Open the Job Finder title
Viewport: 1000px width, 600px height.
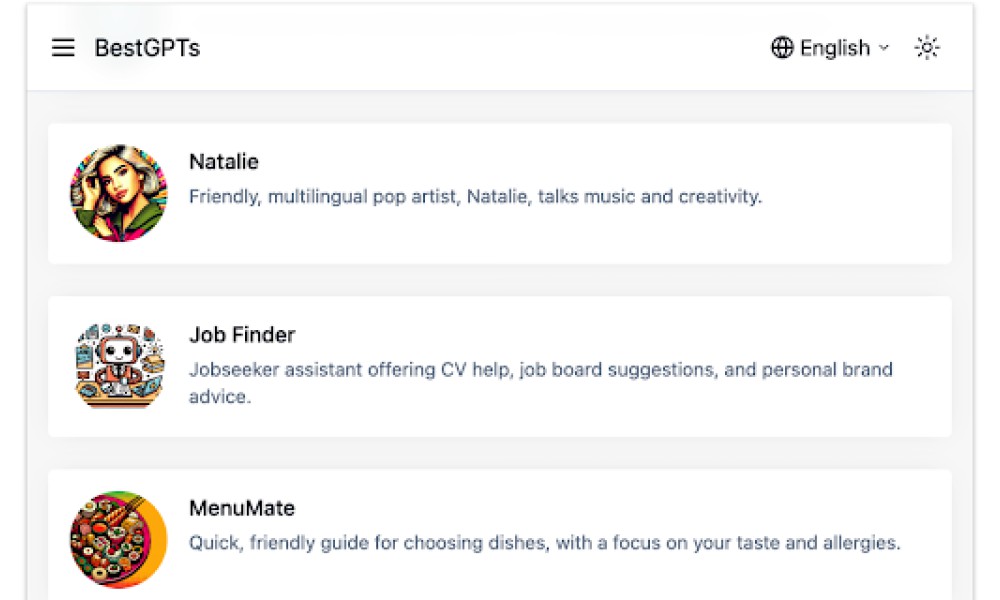(x=242, y=335)
